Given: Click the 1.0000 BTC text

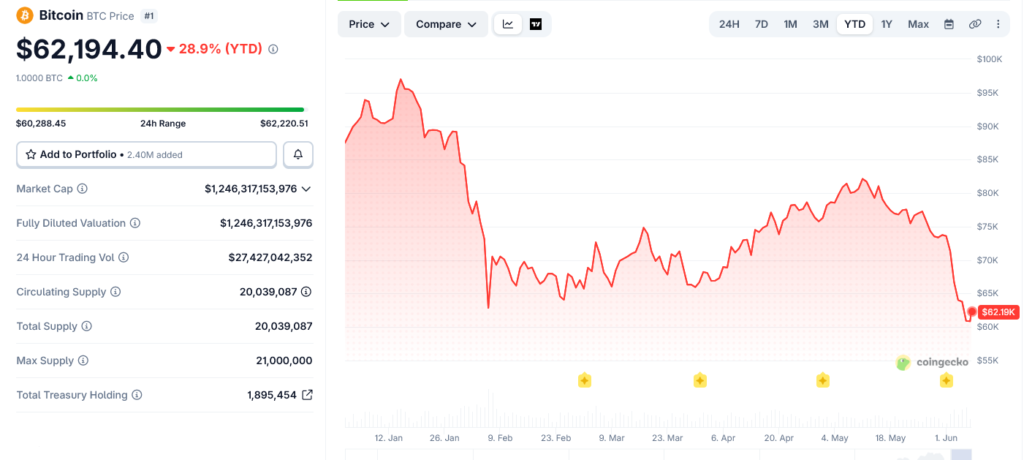Looking at the screenshot, I should tap(39, 78).
